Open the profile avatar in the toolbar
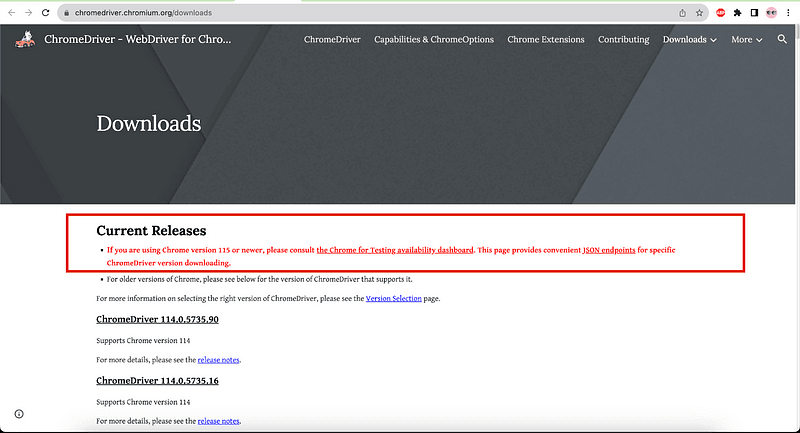This screenshot has width=800, height=433. tap(771, 13)
